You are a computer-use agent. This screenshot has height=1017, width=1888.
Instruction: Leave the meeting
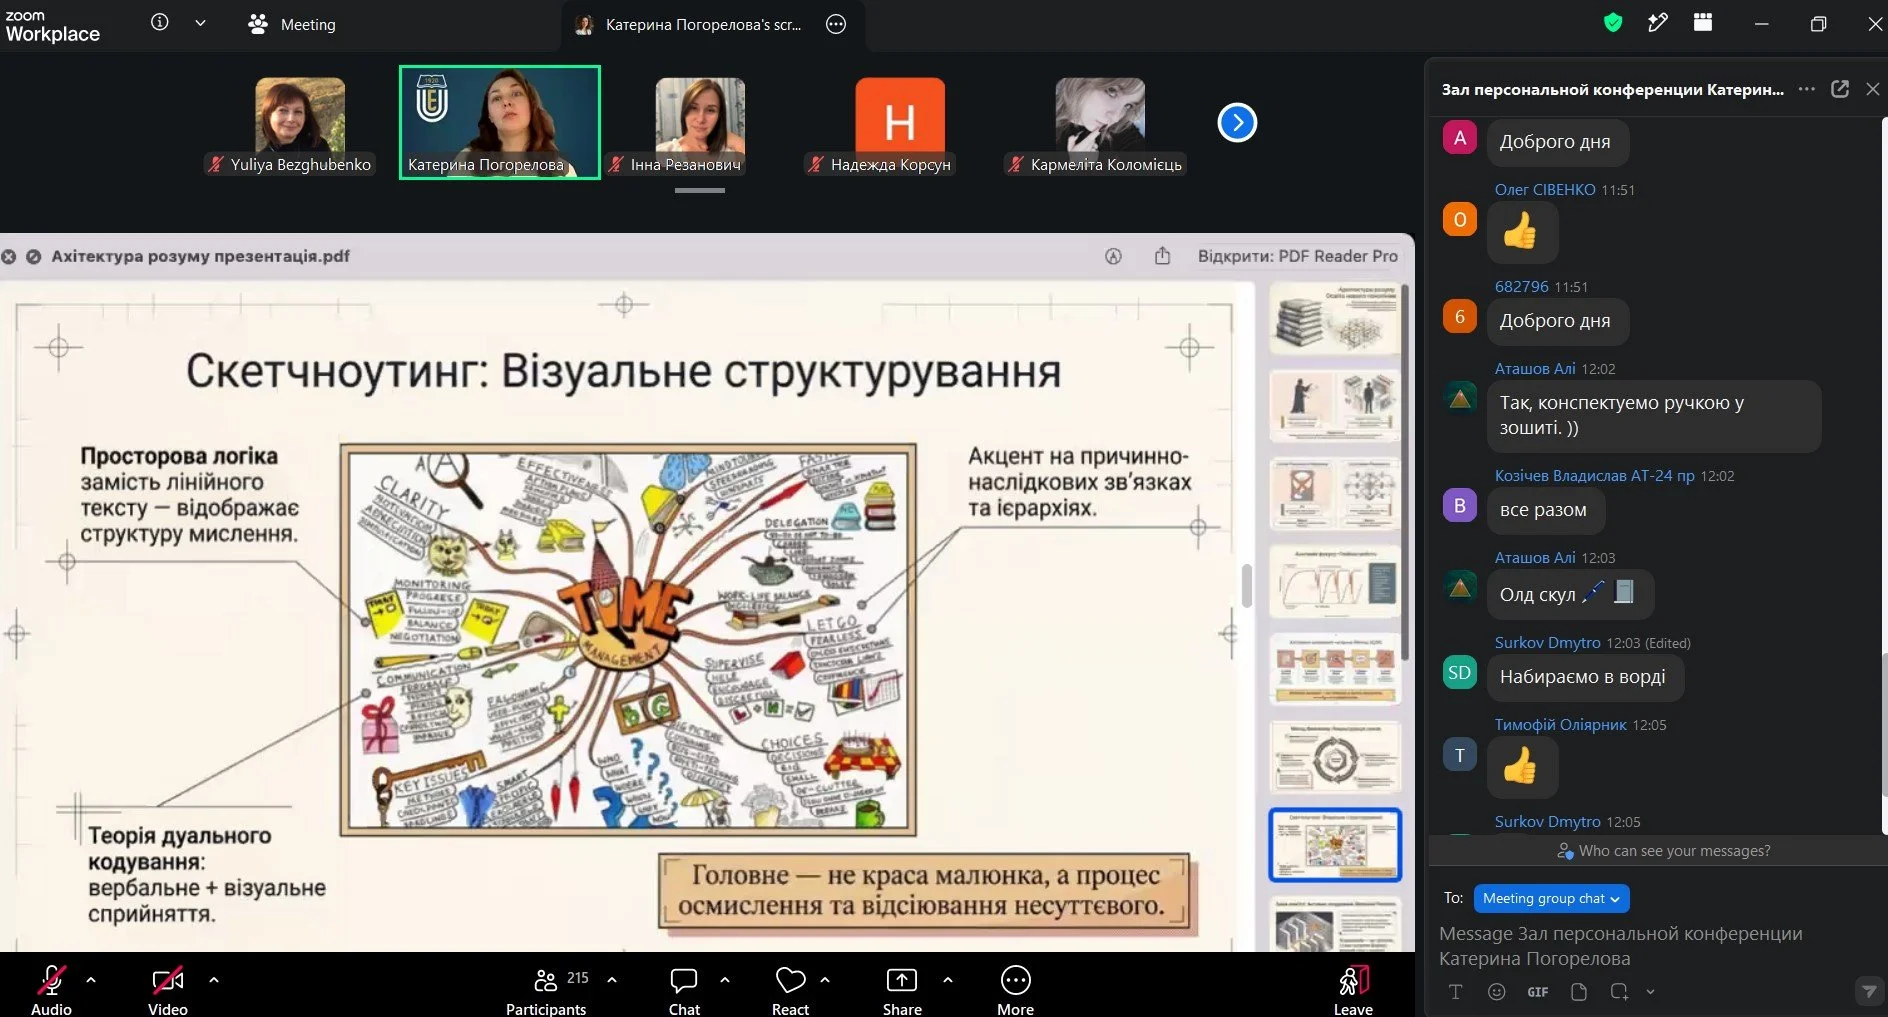[1353, 988]
